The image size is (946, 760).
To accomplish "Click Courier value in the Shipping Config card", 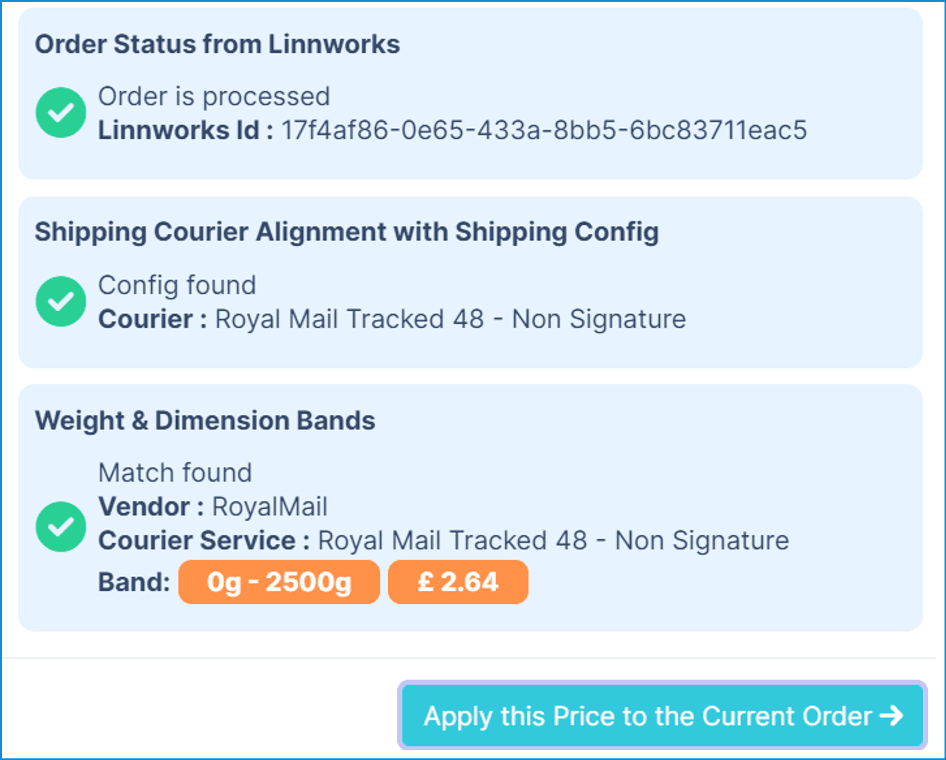I will 451,319.
